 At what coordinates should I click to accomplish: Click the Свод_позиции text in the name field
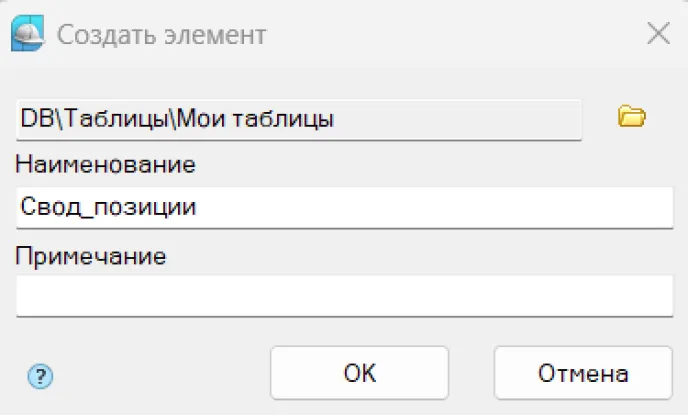click(107, 208)
